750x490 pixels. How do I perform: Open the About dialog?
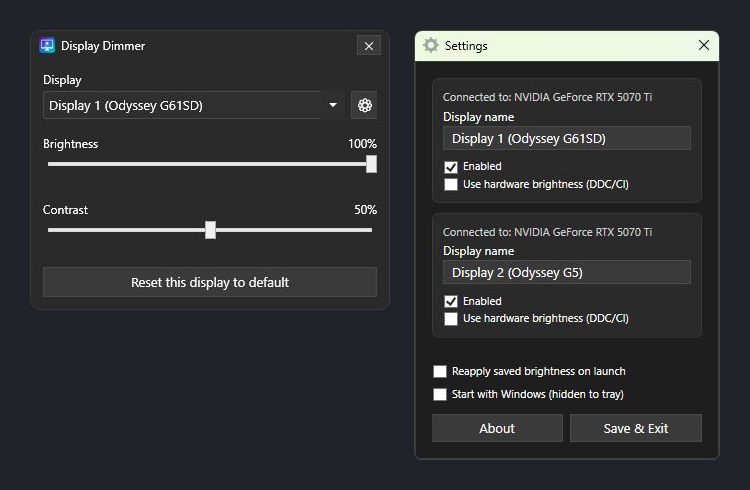tap(497, 428)
